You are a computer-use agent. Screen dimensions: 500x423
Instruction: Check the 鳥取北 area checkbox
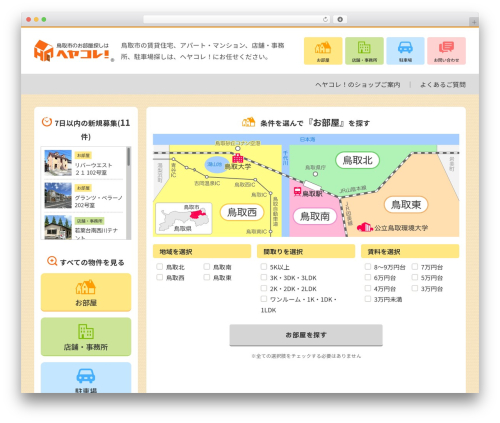pos(160,266)
